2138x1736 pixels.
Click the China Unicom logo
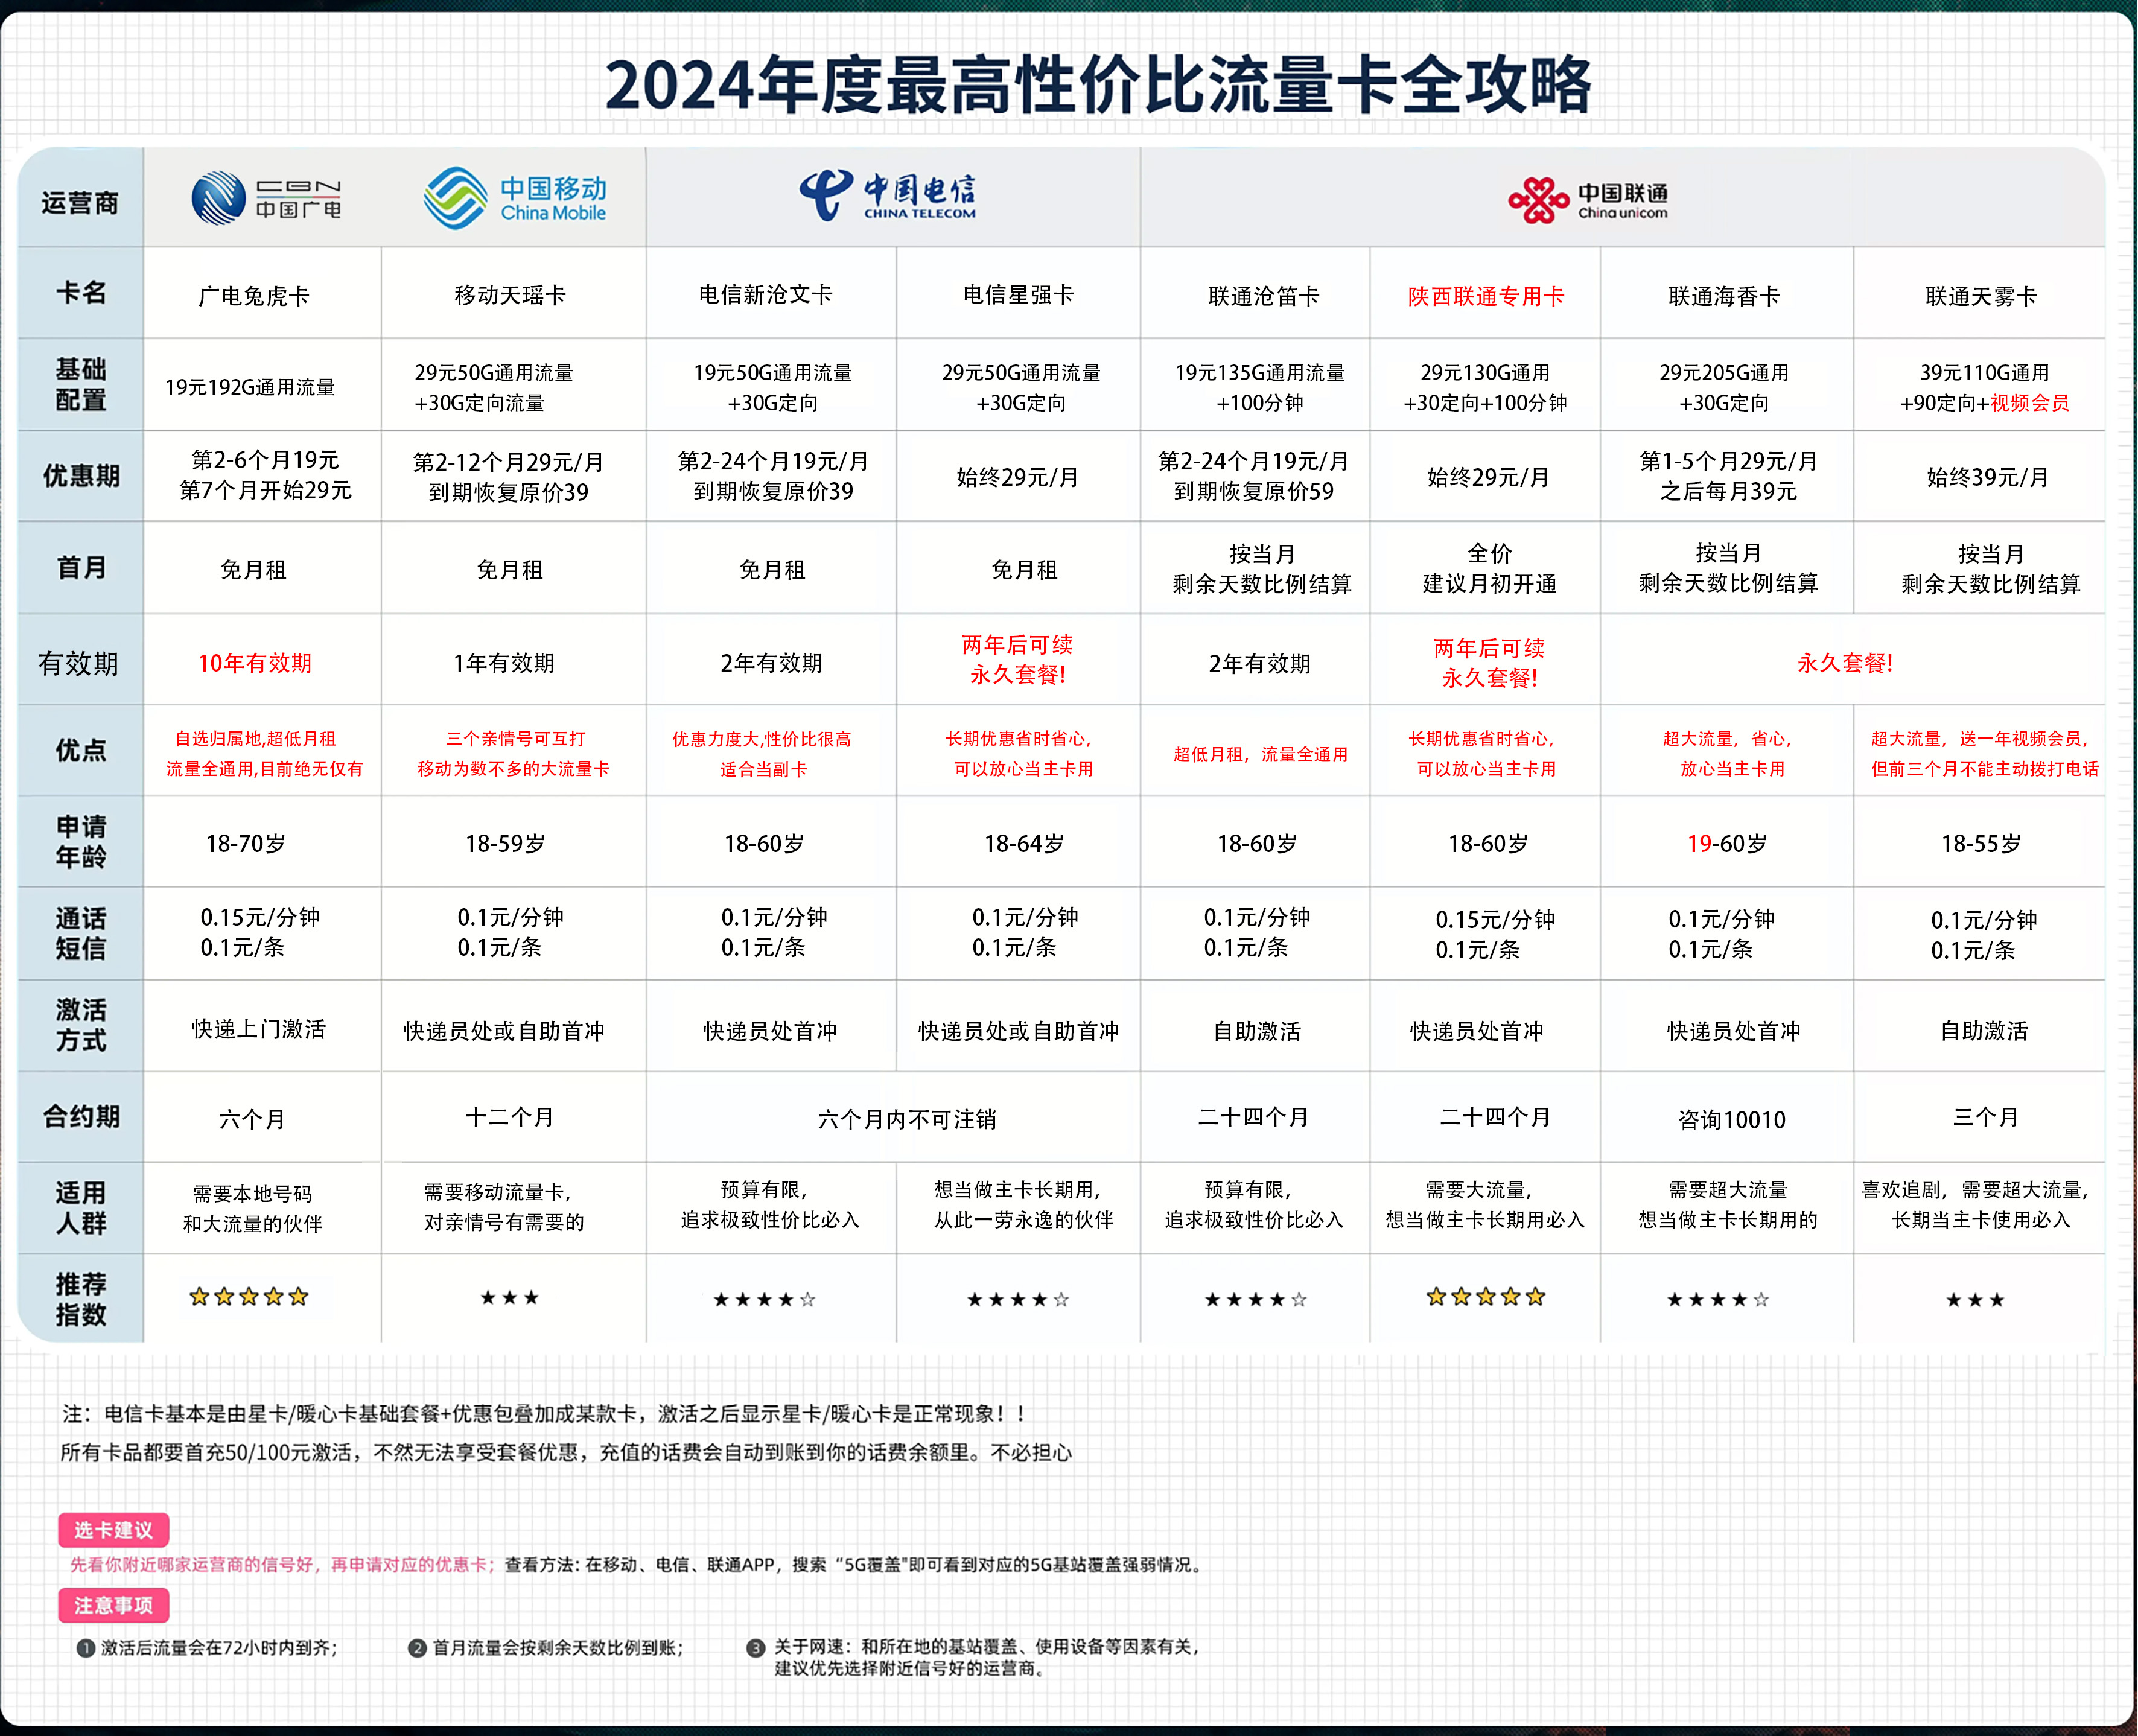pyautogui.click(x=1588, y=200)
